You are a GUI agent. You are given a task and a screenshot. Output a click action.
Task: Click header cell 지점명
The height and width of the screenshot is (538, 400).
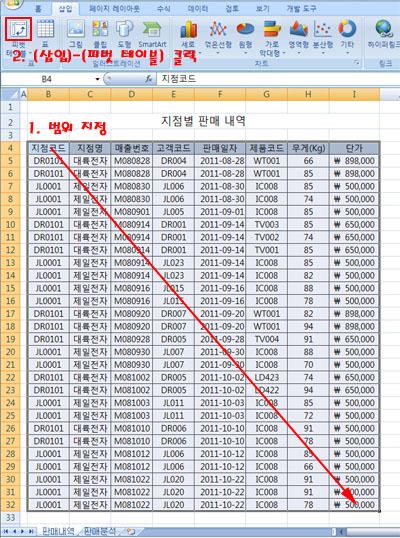coord(90,148)
